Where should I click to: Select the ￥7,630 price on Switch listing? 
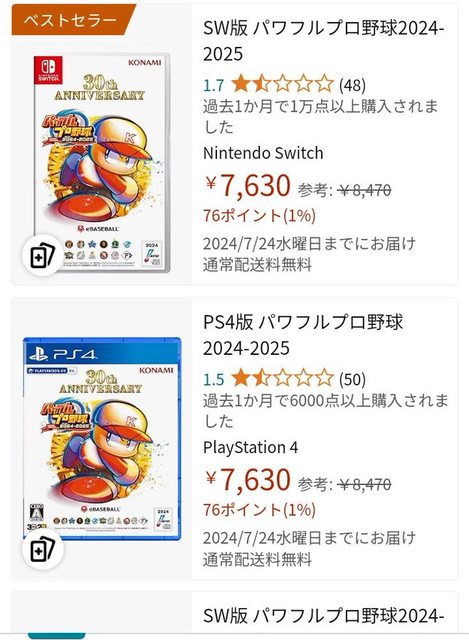(x=248, y=185)
